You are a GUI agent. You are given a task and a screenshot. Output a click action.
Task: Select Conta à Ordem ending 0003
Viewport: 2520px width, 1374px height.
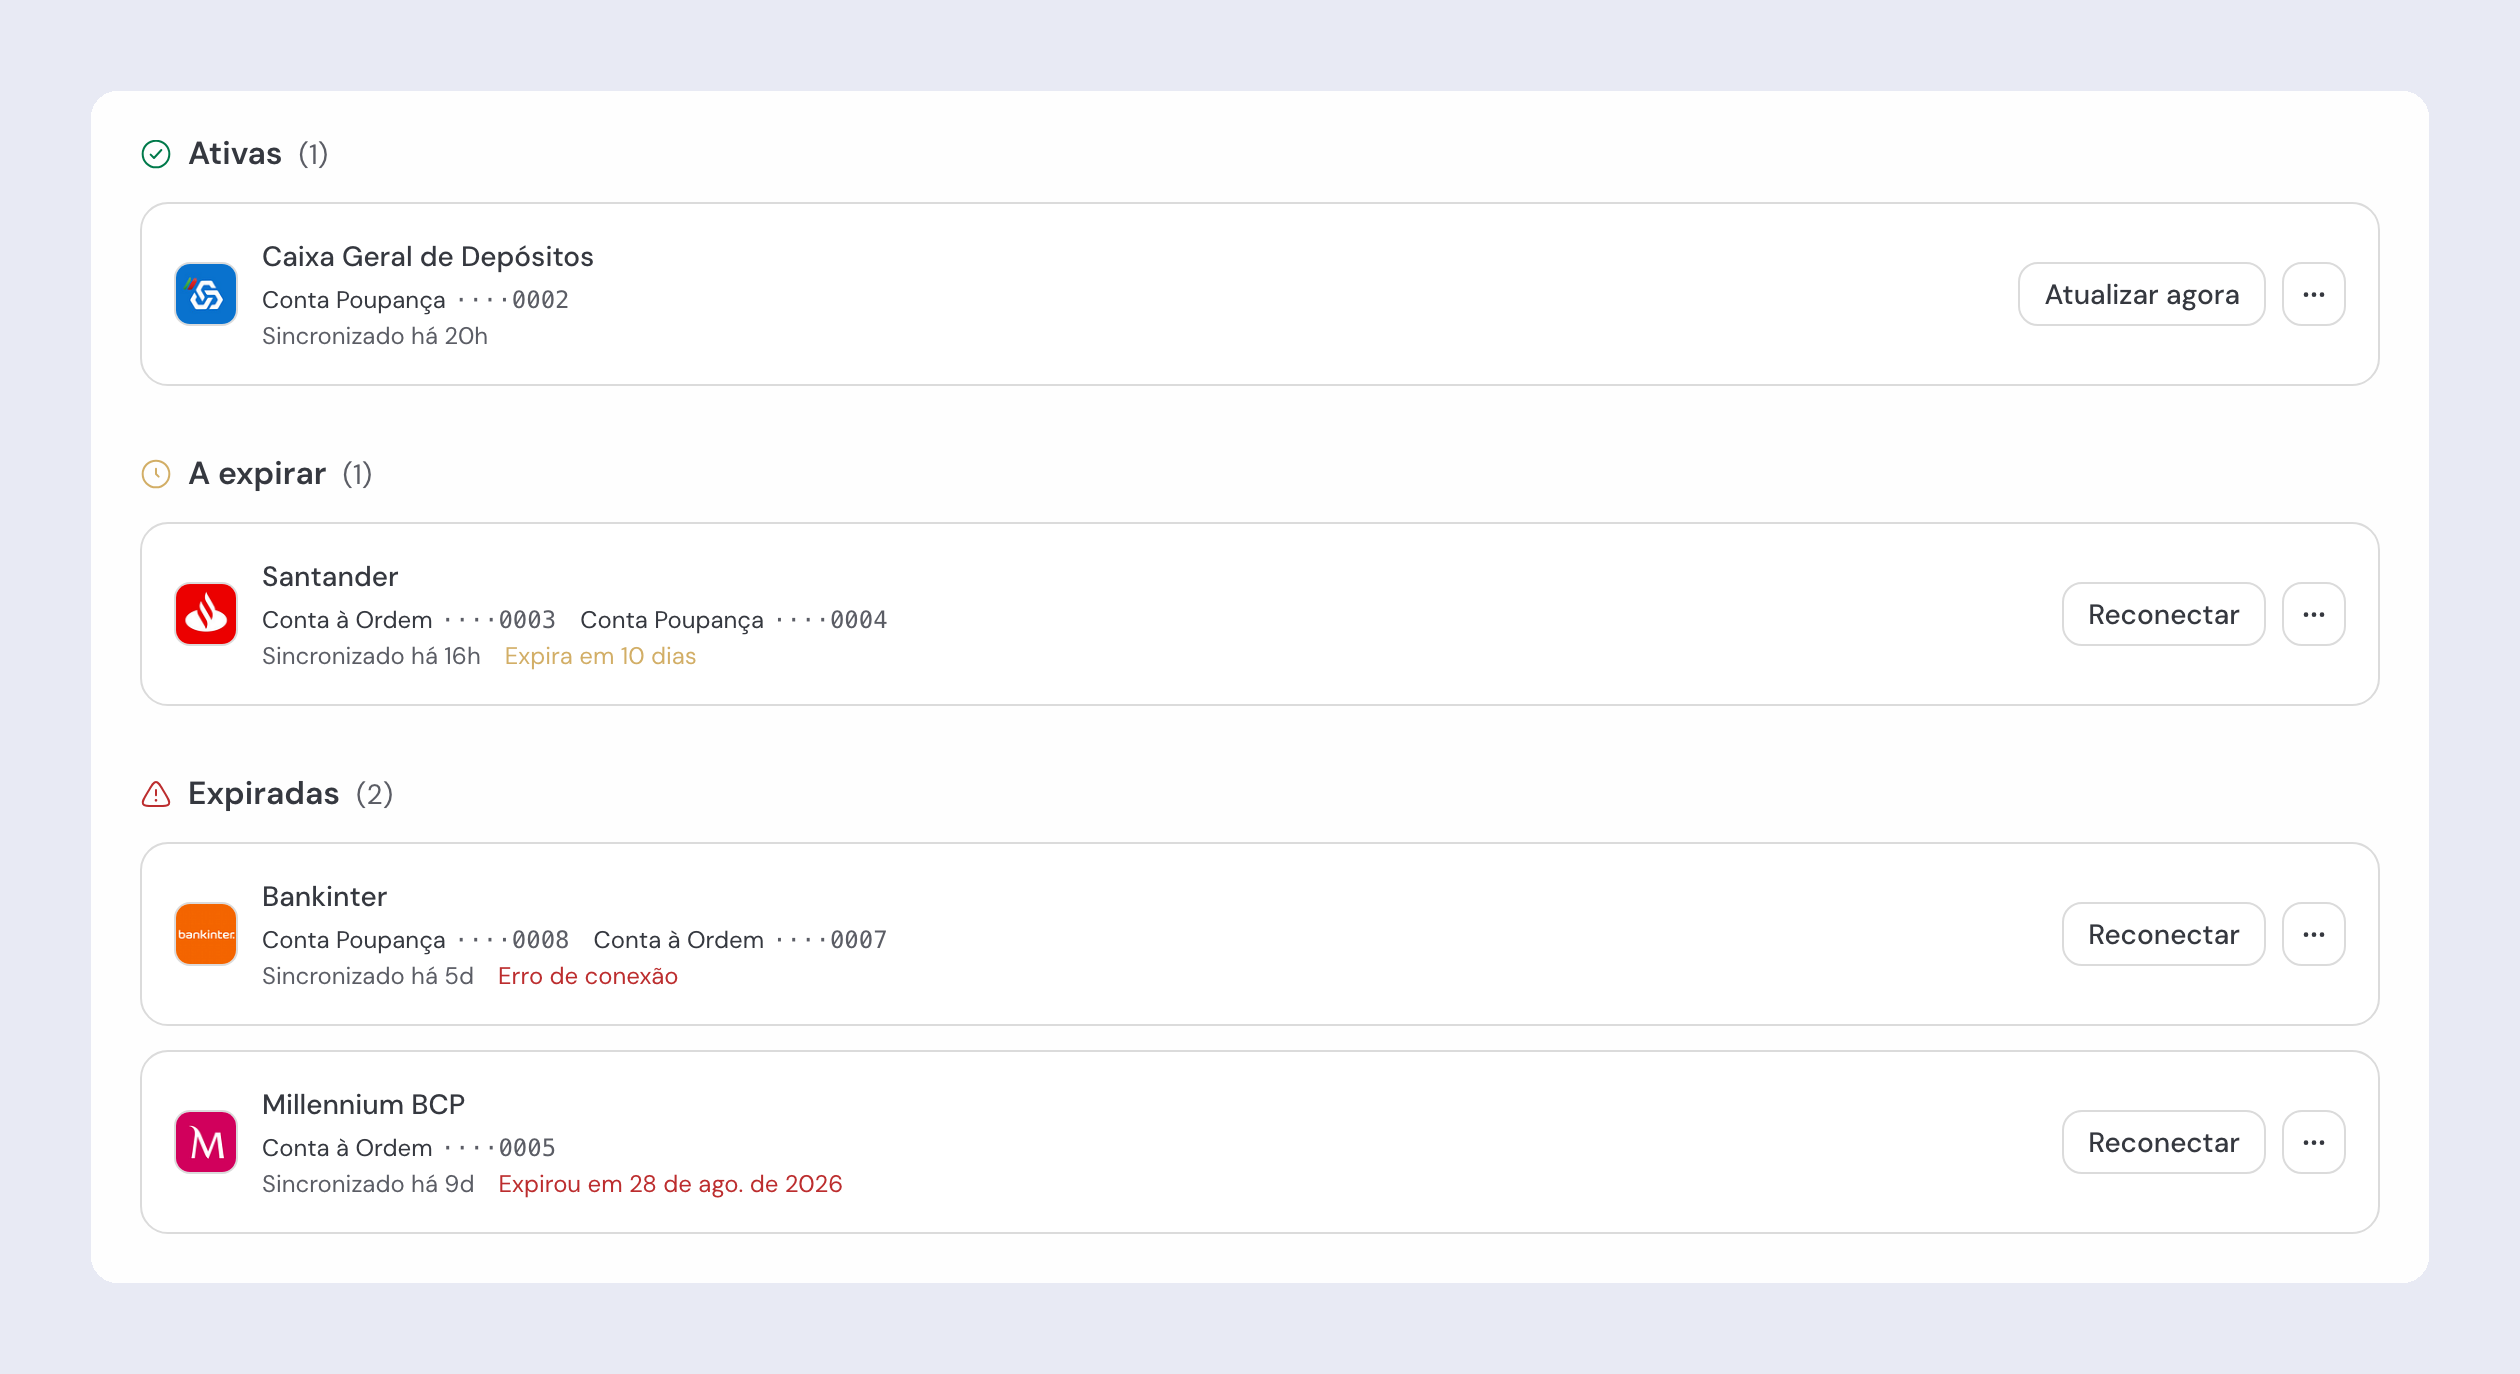[x=409, y=620]
